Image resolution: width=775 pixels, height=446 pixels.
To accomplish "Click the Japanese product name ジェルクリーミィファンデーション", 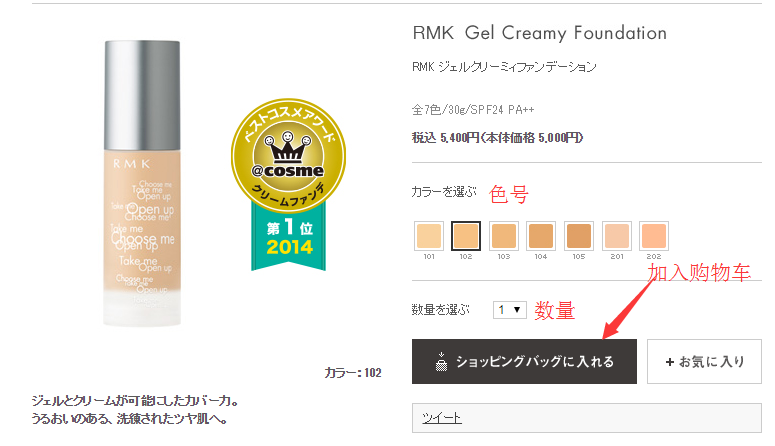I will coord(504,68).
